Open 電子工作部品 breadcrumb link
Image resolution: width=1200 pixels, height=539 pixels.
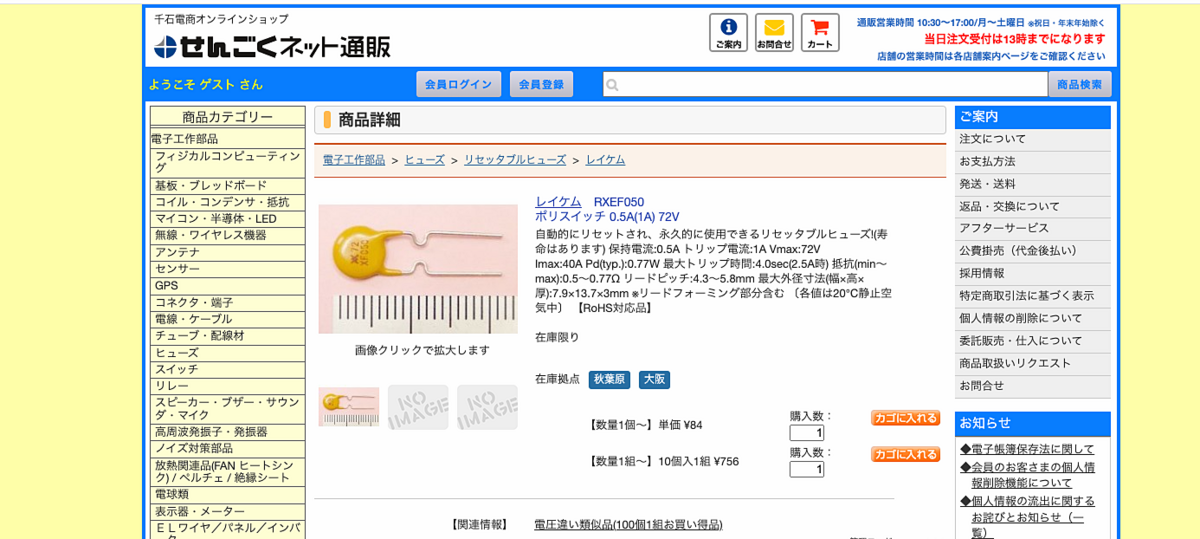click(354, 160)
